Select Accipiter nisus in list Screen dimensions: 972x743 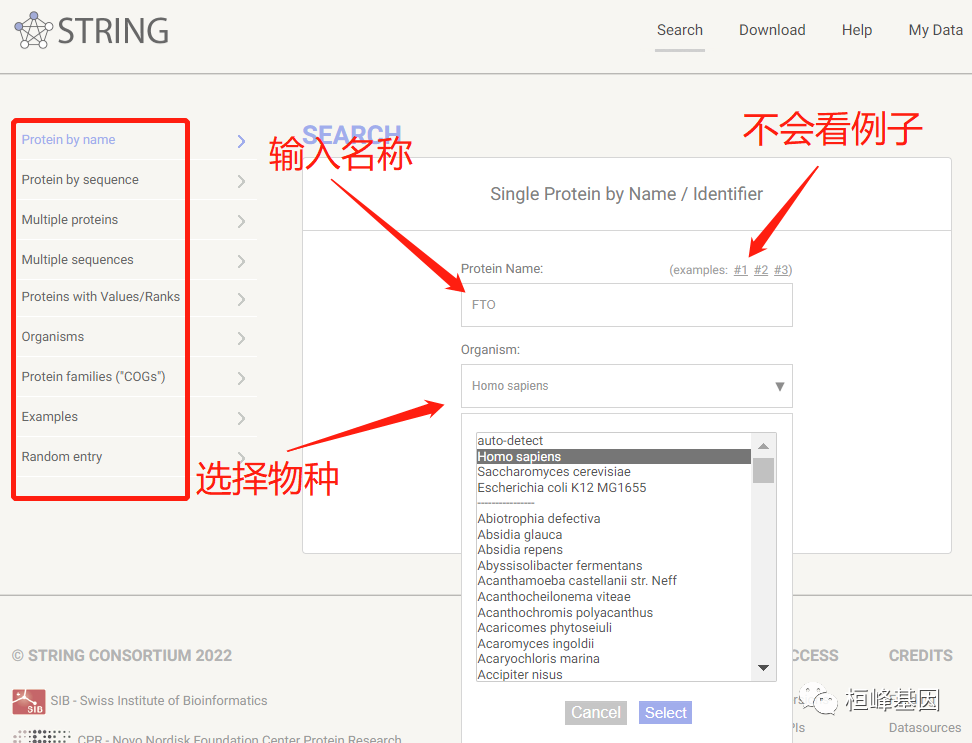614,675
